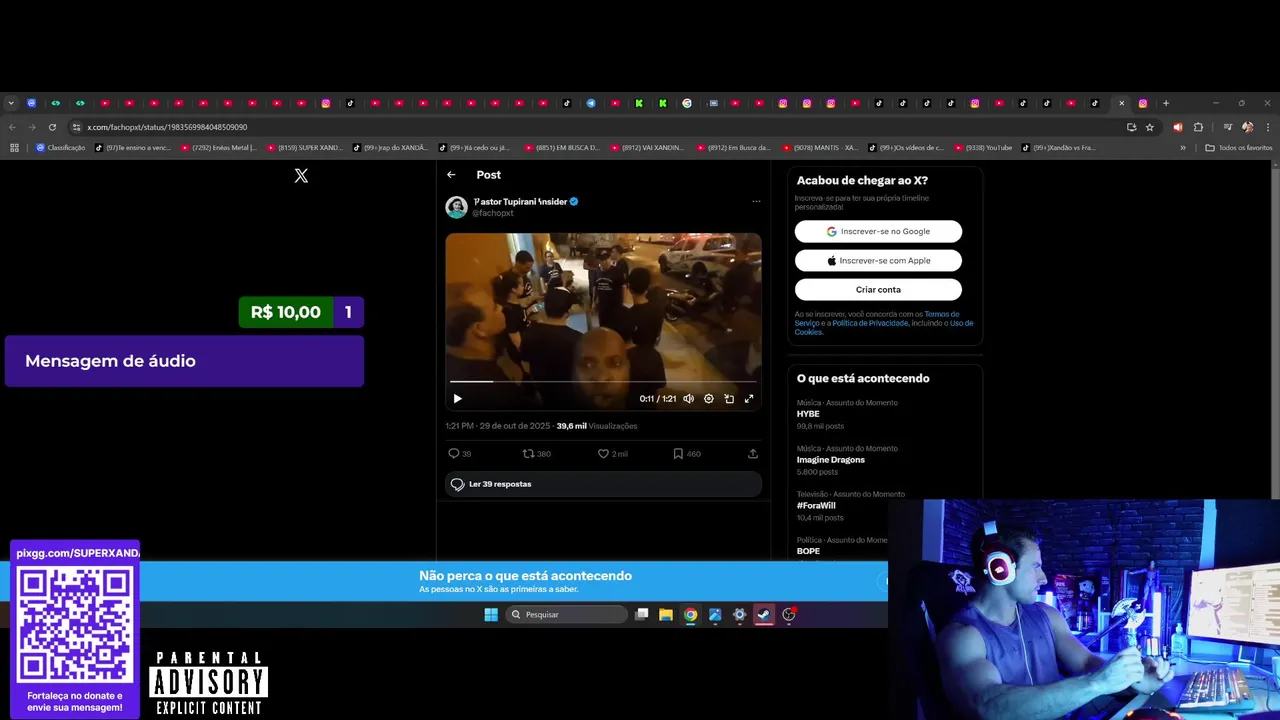
Task: Click Criar conta button
Action: pos(878,289)
